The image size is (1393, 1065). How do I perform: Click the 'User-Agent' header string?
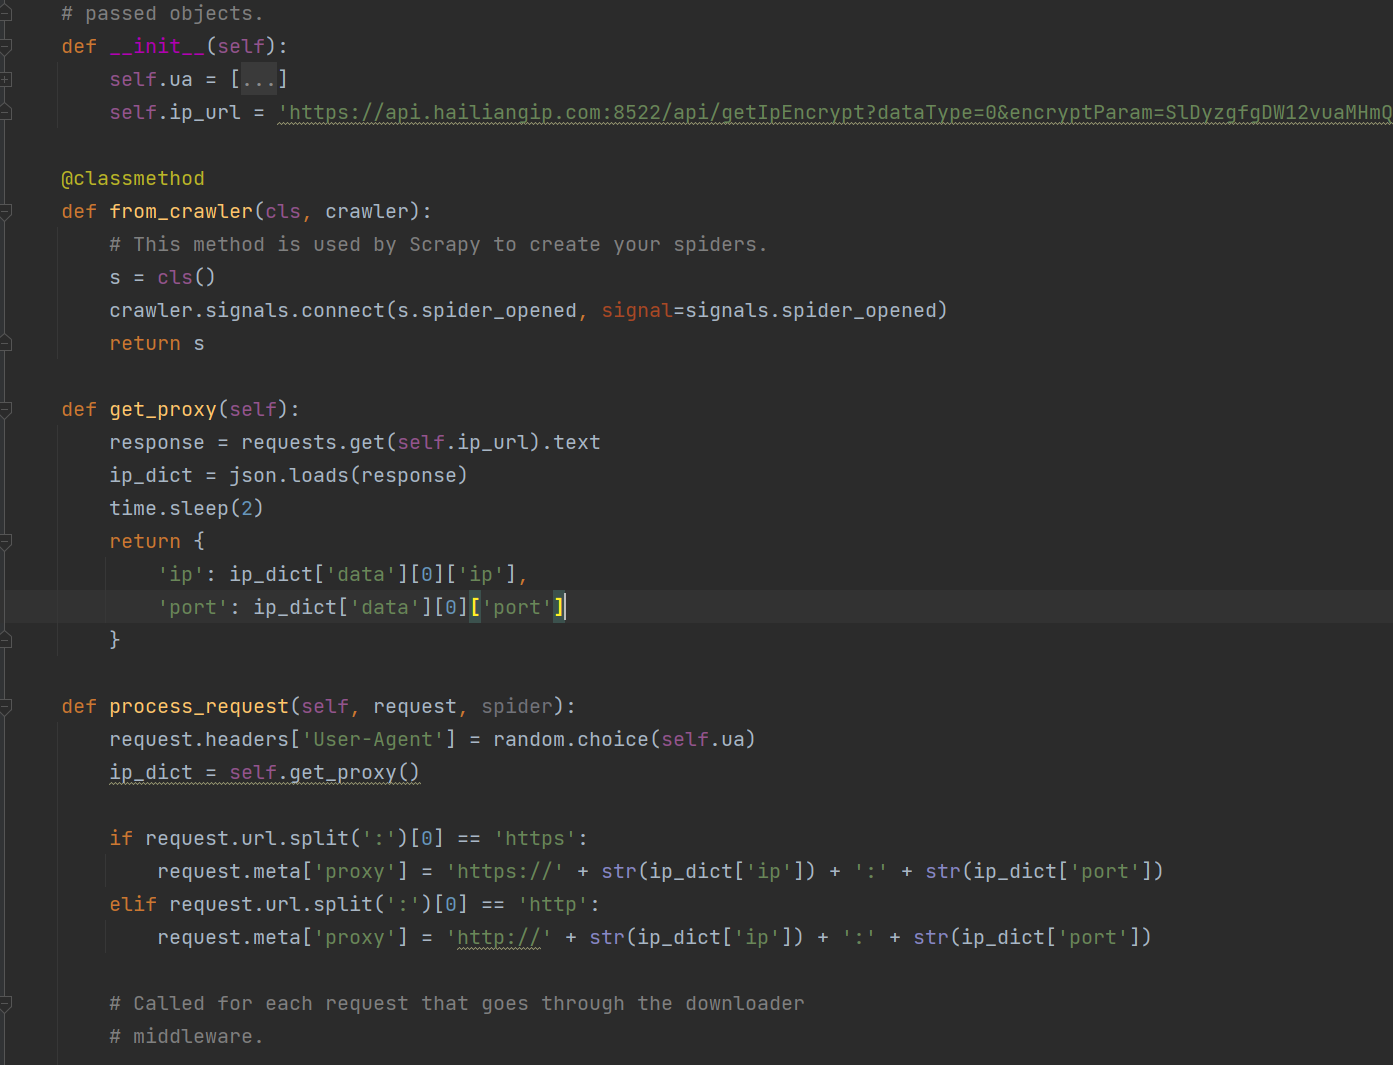[x=373, y=739]
